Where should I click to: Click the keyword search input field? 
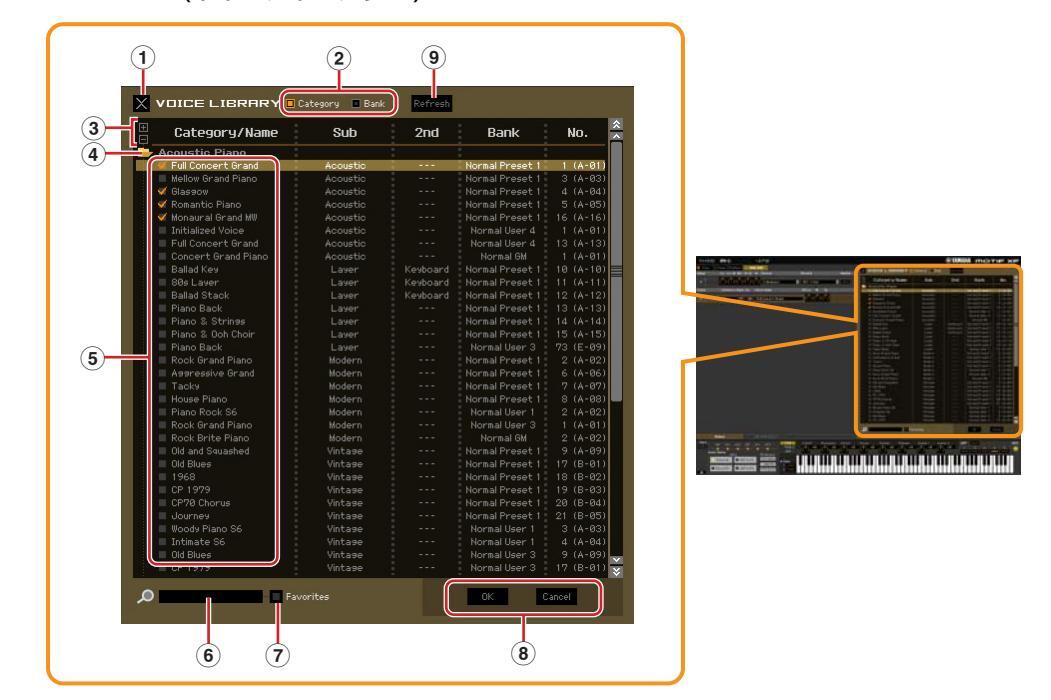210,596
